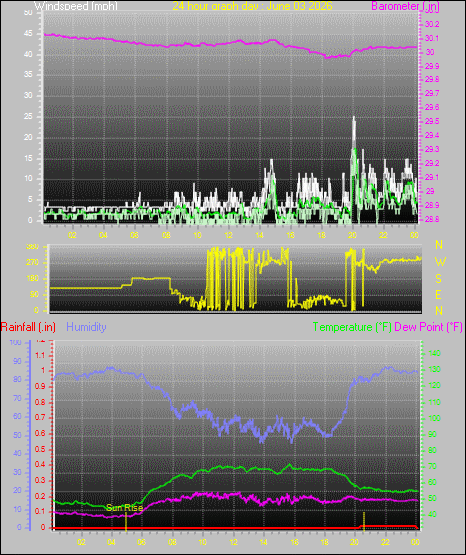This screenshot has height=555, width=466.
Task: Click the '90' wind direction axis value
Action: pyautogui.click(x=34, y=294)
